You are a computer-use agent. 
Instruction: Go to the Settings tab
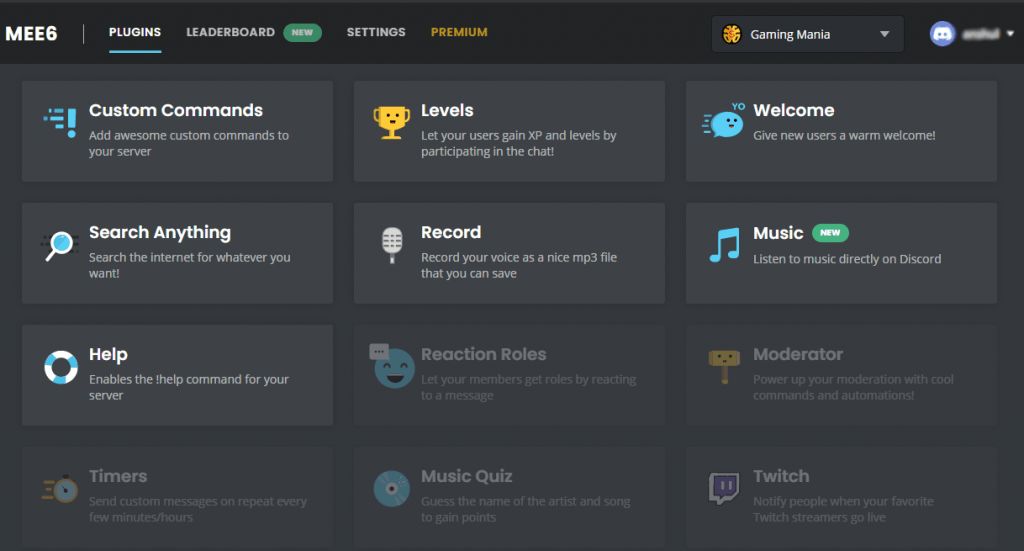pos(376,32)
